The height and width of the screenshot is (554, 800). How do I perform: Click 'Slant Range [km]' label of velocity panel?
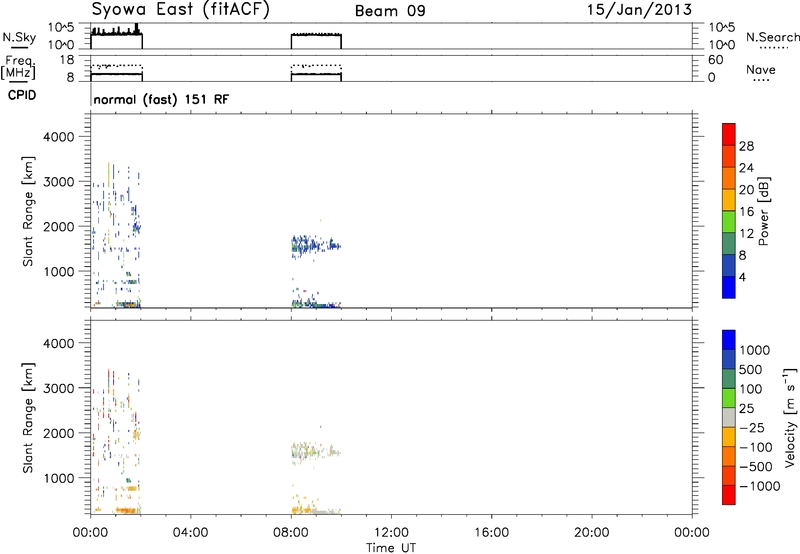point(28,418)
